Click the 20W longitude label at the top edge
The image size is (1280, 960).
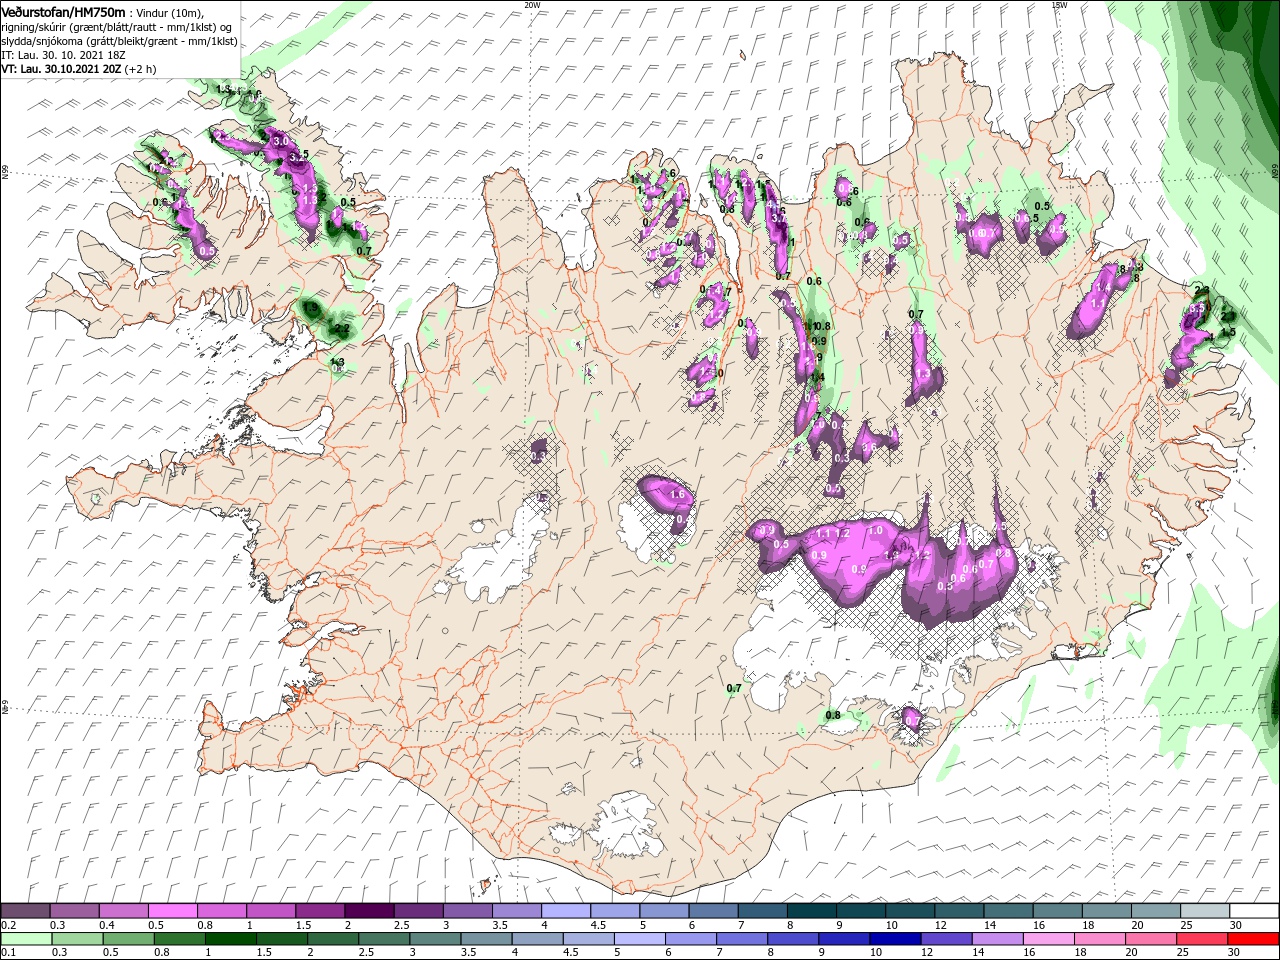coord(532,5)
